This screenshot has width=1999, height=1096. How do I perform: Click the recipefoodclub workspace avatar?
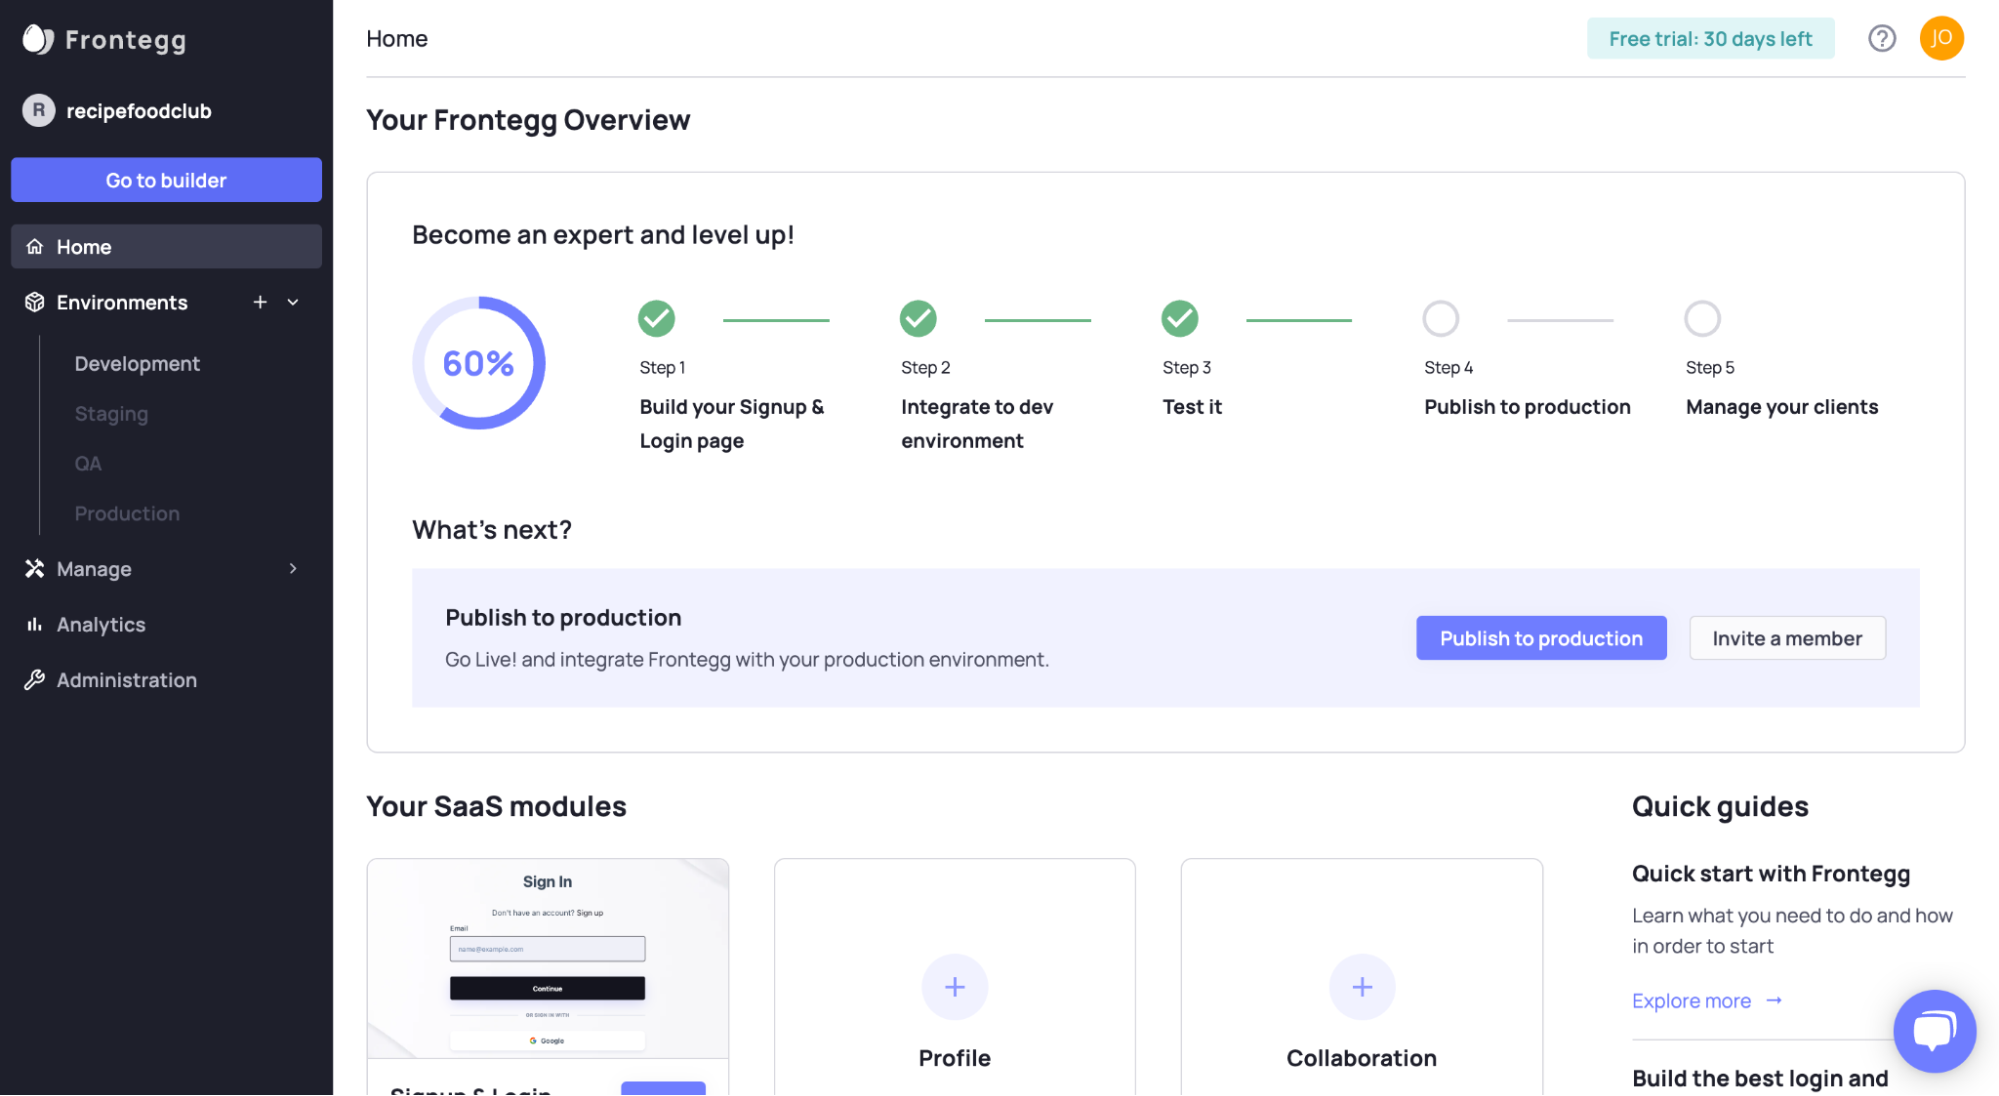[38, 110]
